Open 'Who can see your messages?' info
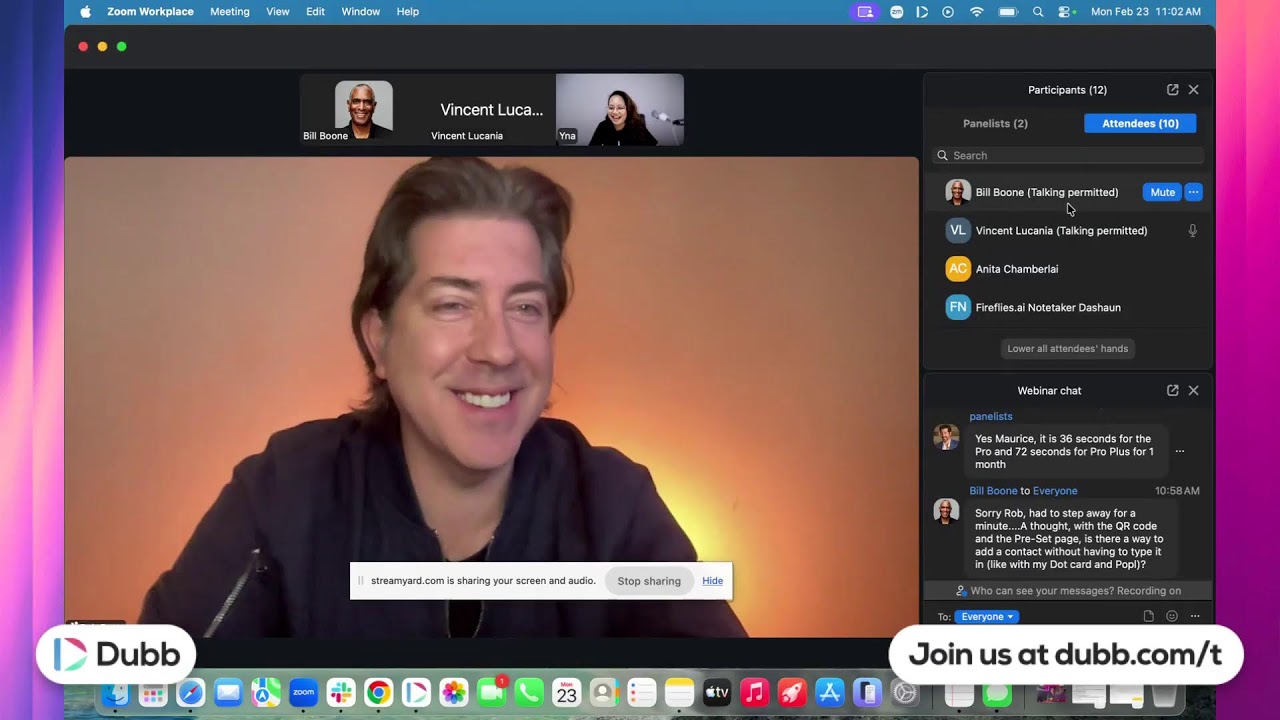This screenshot has height=720, width=1280. [x=1067, y=591]
